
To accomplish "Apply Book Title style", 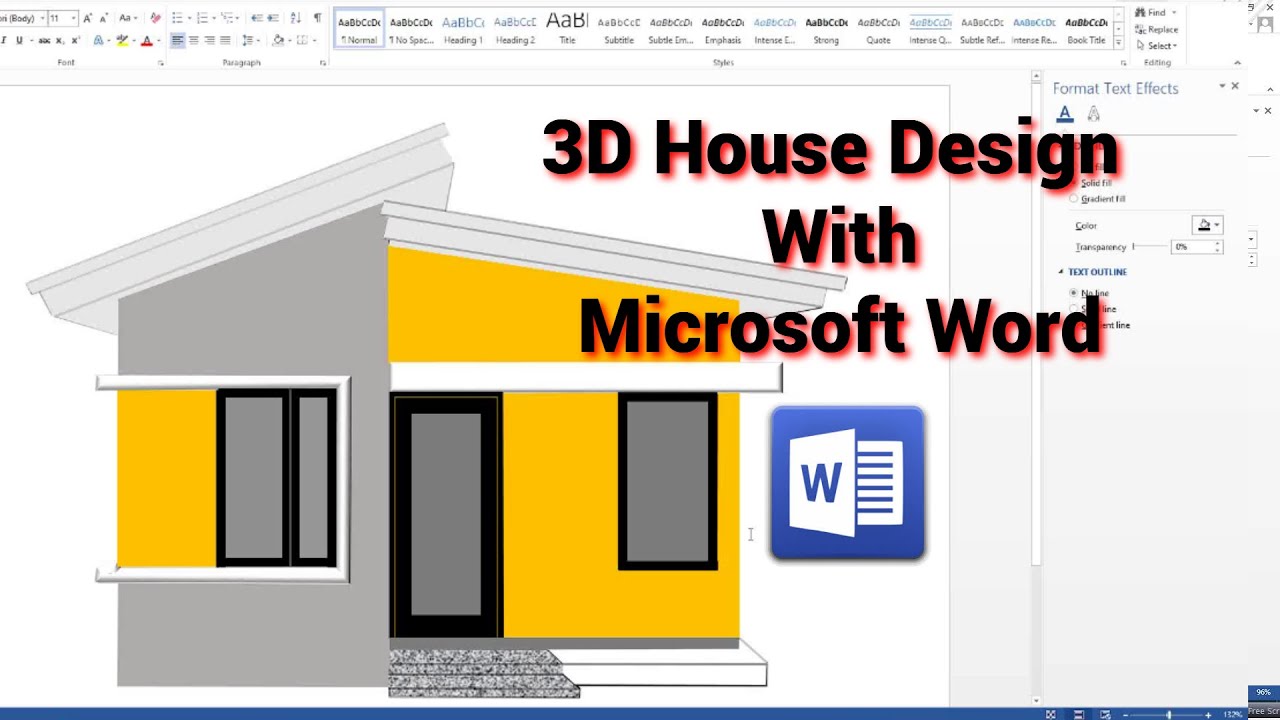I will click(x=1086, y=29).
